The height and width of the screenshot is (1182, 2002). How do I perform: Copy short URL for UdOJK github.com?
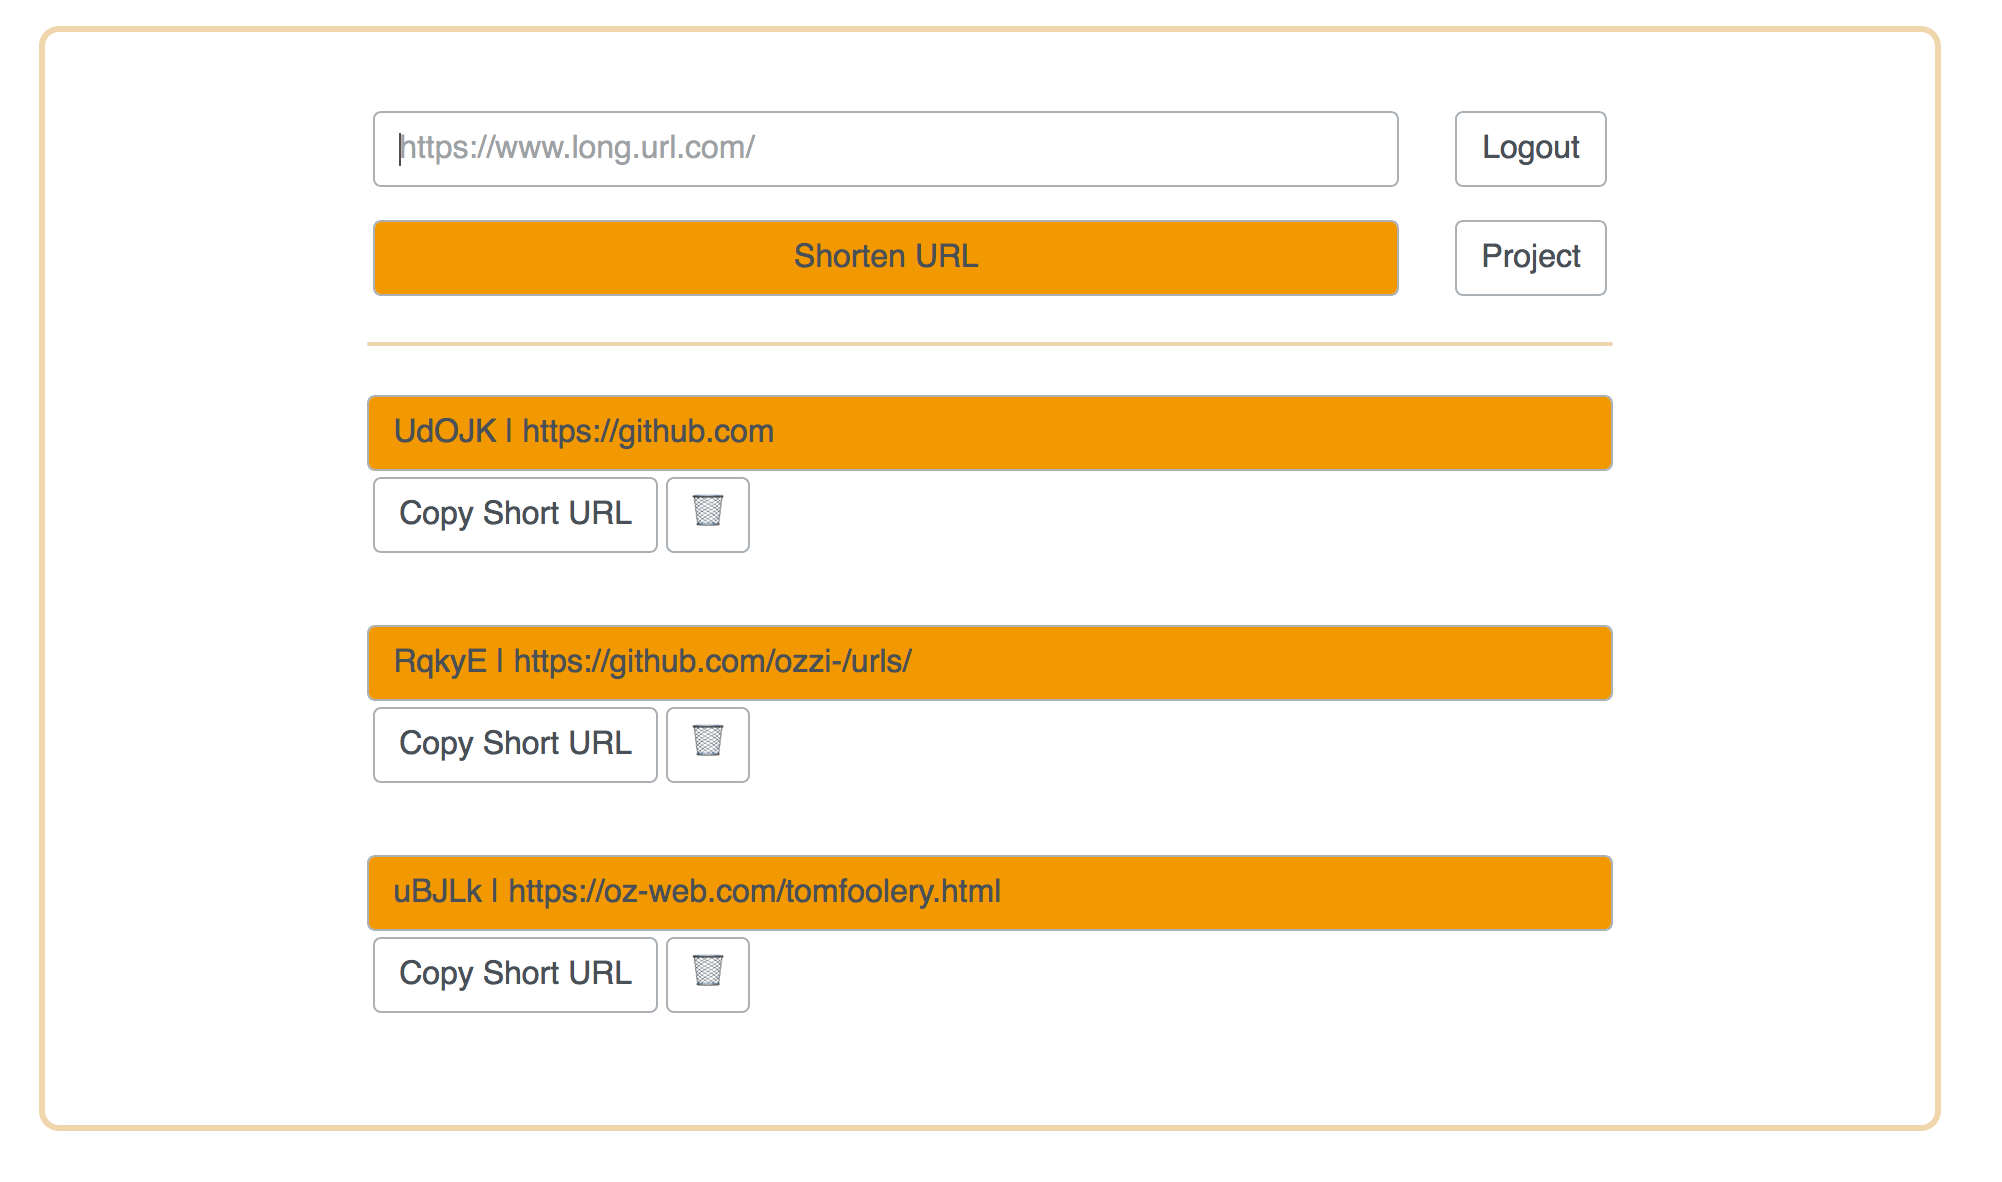(x=515, y=515)
